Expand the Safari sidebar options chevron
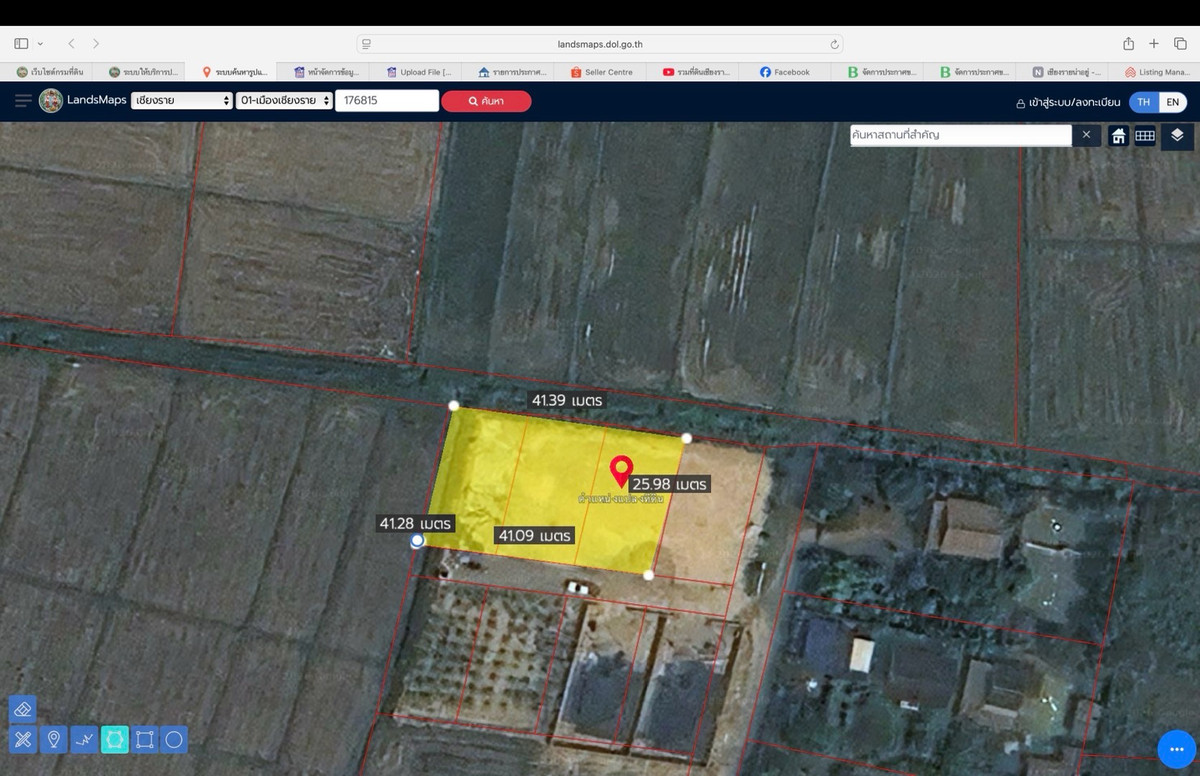 [x=40, y=44]
